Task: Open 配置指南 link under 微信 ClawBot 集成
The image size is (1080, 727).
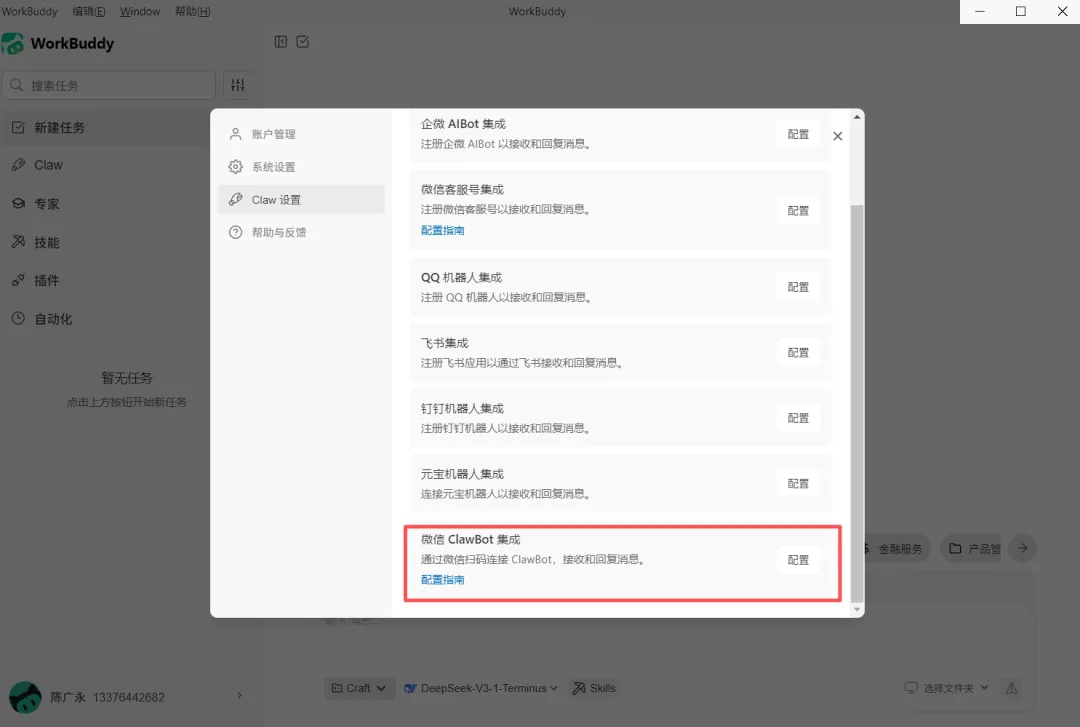Action: click(442, 580)
